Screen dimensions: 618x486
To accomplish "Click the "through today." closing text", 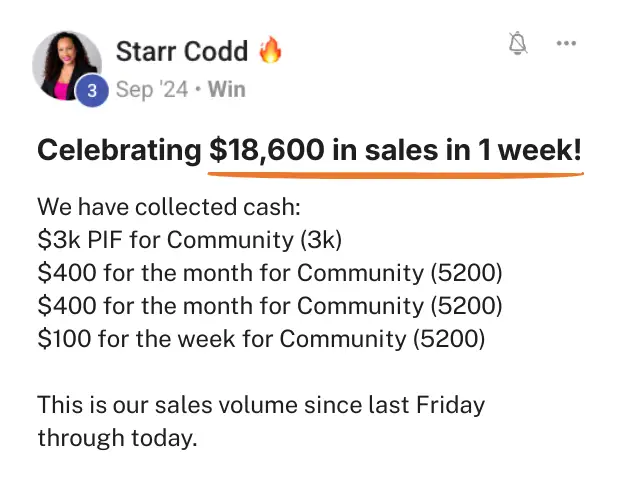I will click(117, 438).
